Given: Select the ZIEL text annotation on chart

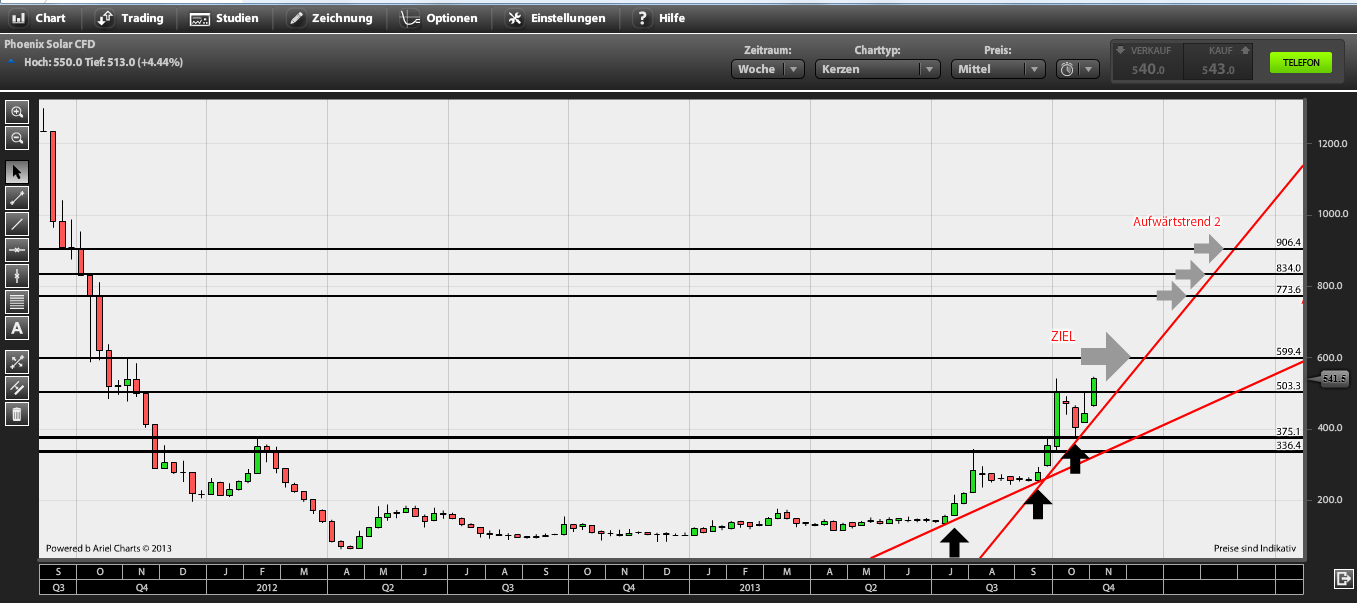Looking at the screenshot, I should (1063, 337).
